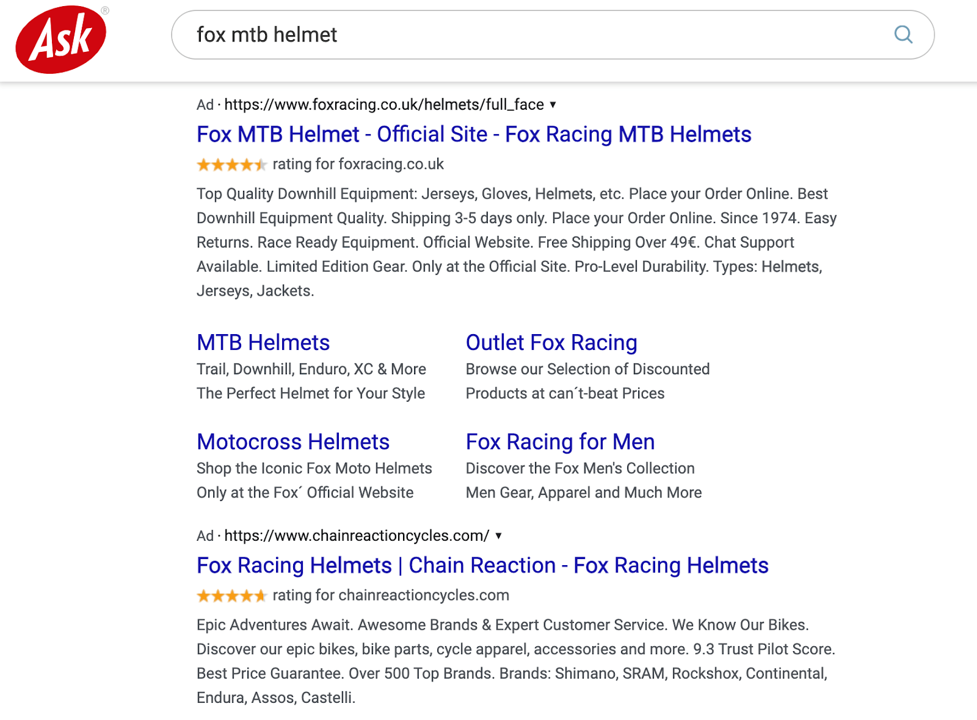The height and width of the screenshot is (720, 977).
Task: Click the Ad label above the Fox MTB Helmet result
Action: [x=205, y=105]
